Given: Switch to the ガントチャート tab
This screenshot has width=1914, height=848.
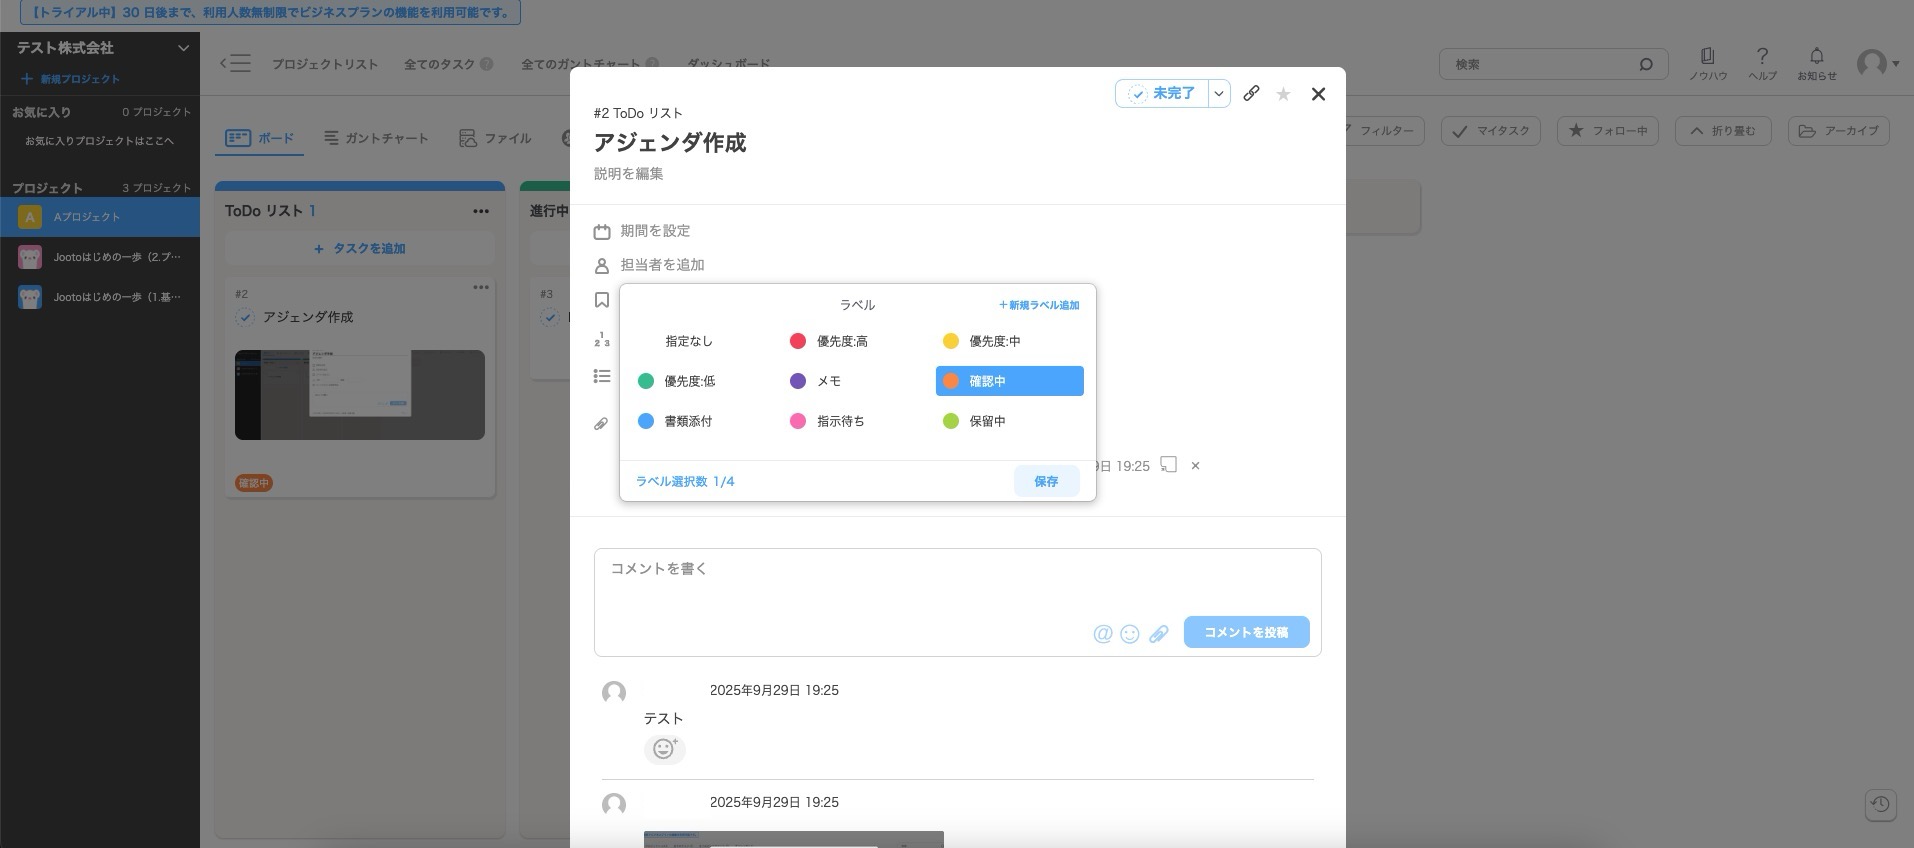Looking at the screenshot, I should (x=376, y=138).
